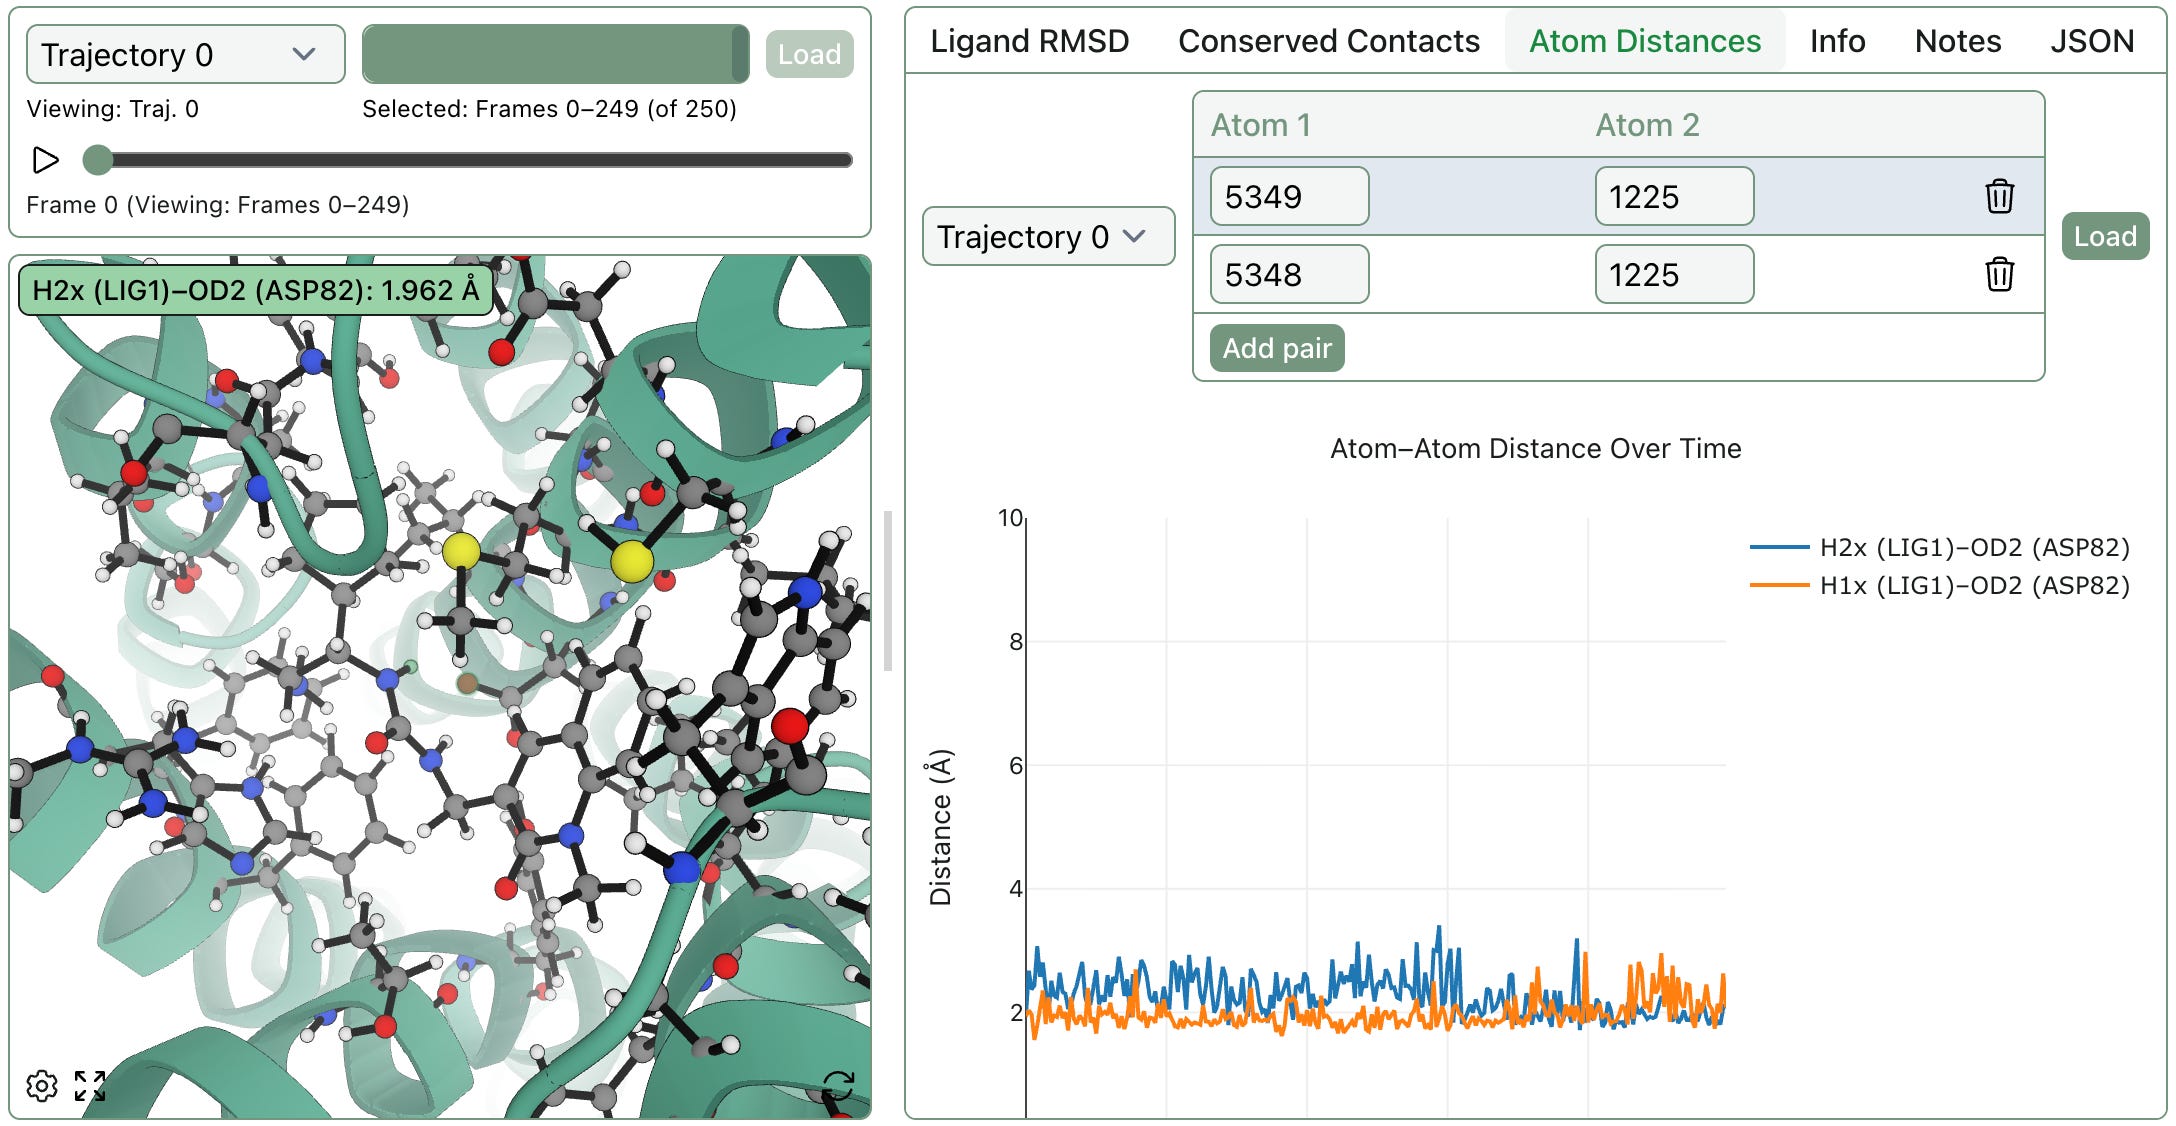The height and width of the screenshot is (1126, 2176).
Task: Click the Atom 2 field in second row
Action: click(x=1673, y=274)
